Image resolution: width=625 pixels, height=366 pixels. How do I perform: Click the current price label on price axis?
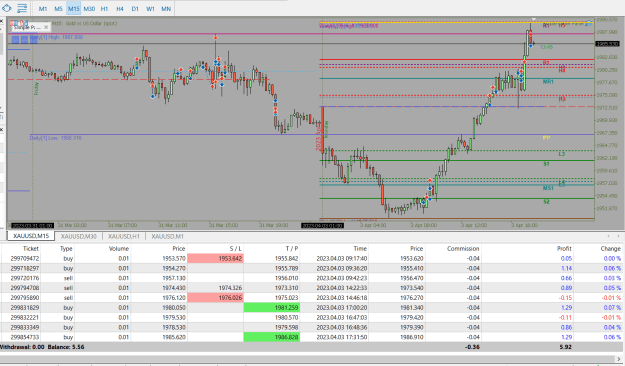pyautogui.click(x=607, y=44)
